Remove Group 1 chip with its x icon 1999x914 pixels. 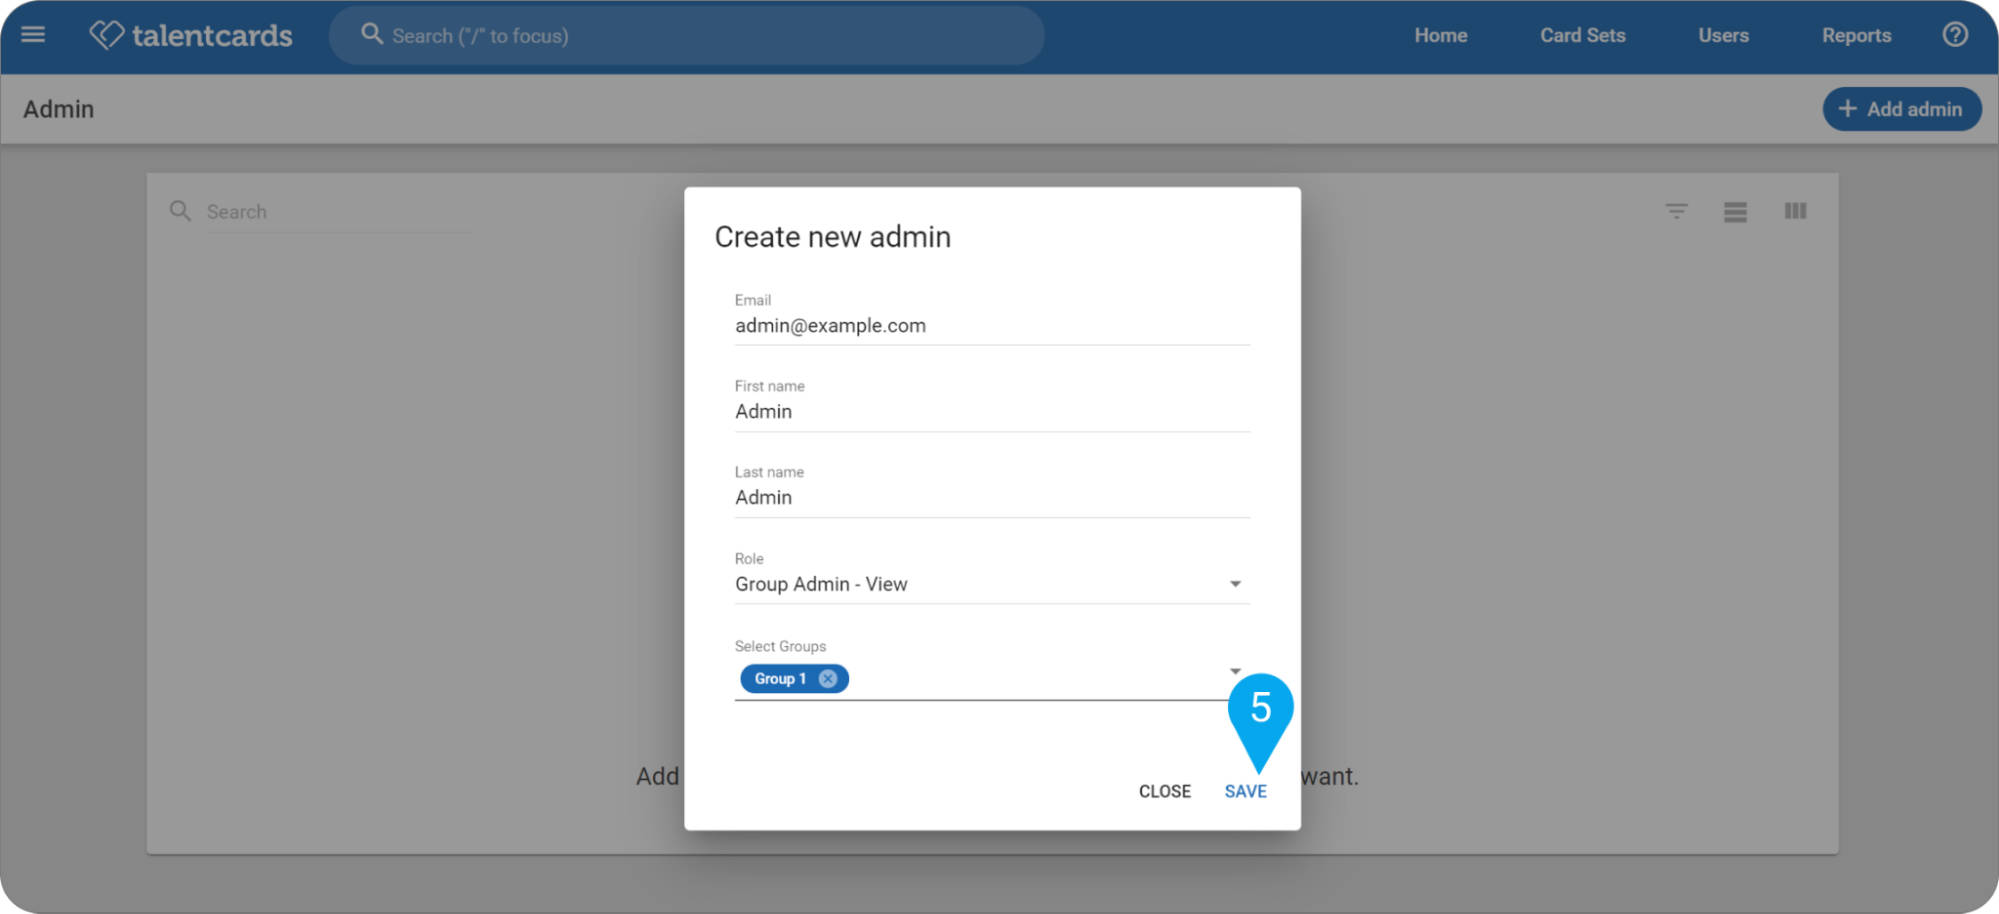828,678
